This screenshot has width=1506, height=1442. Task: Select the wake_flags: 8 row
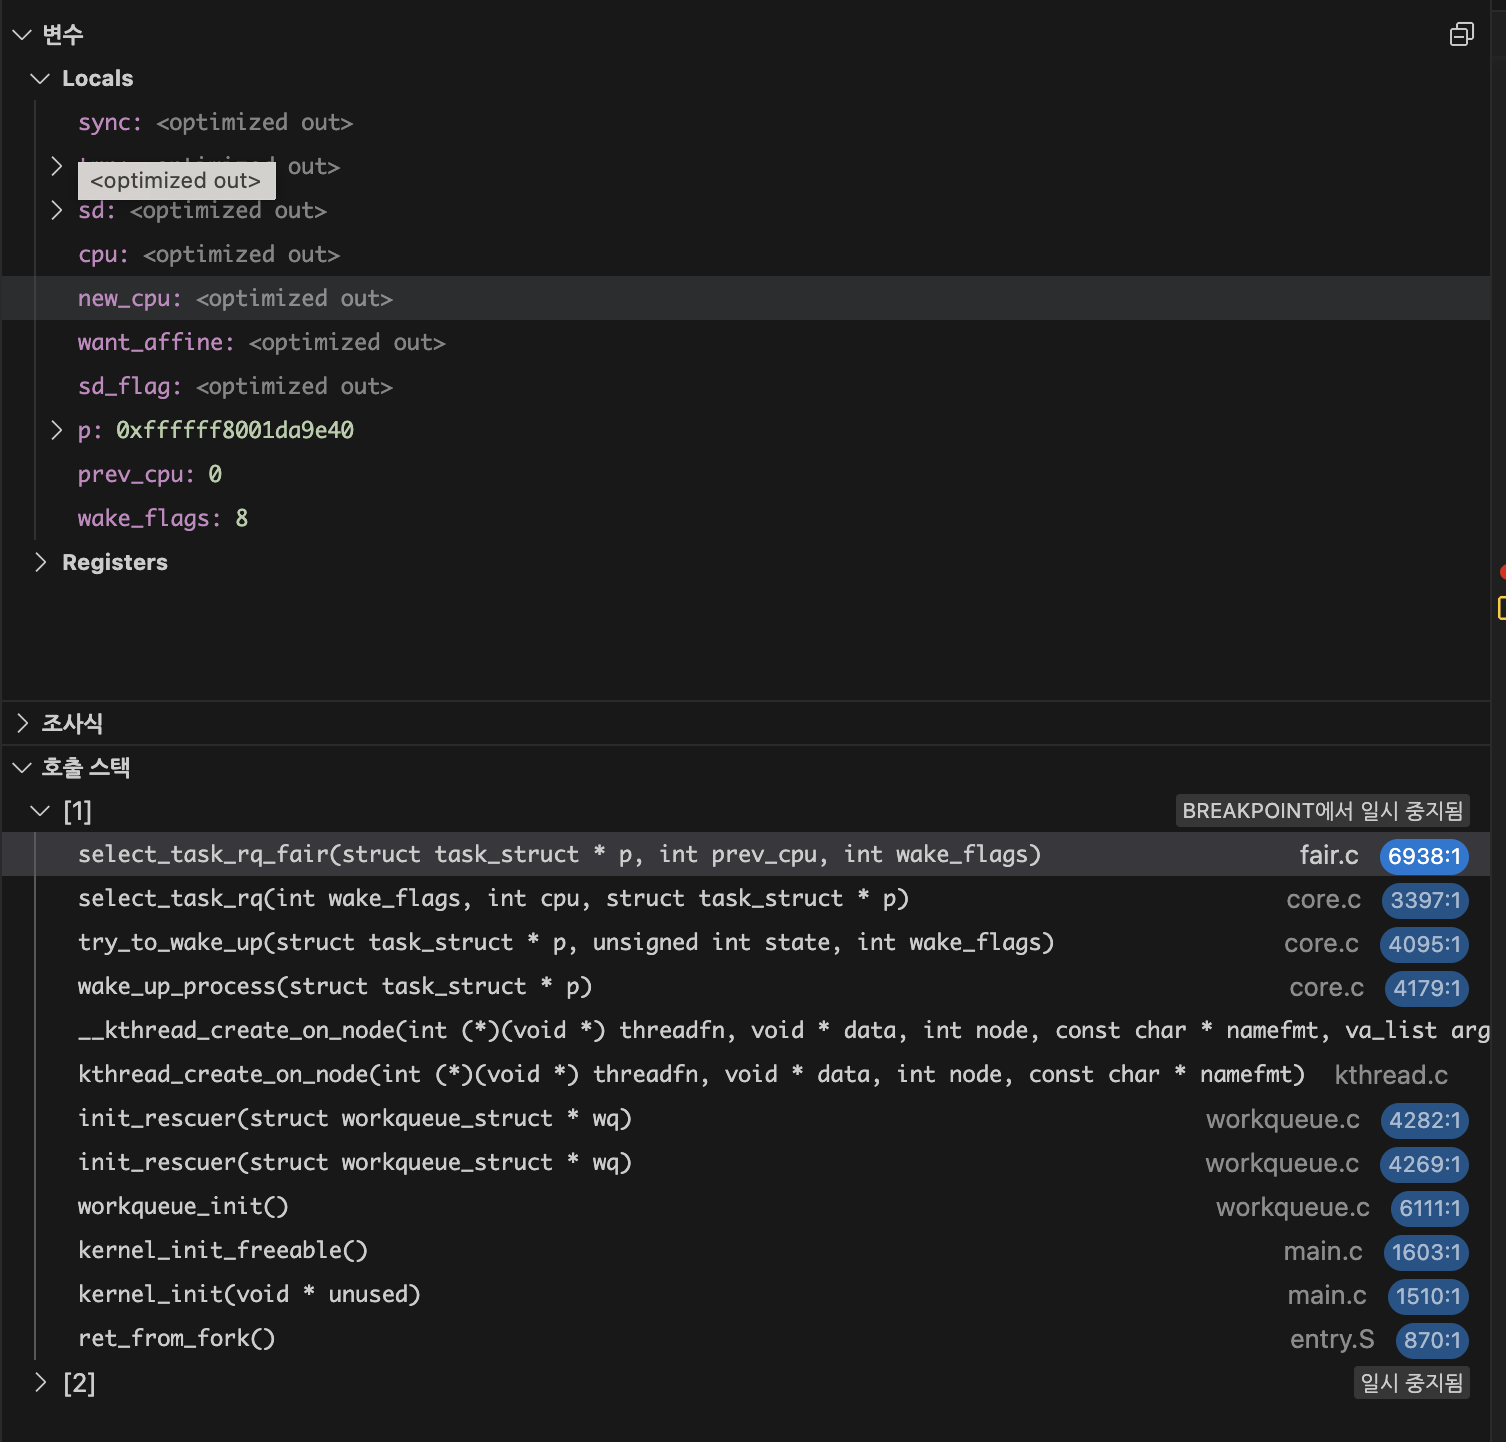click(746, 518)
